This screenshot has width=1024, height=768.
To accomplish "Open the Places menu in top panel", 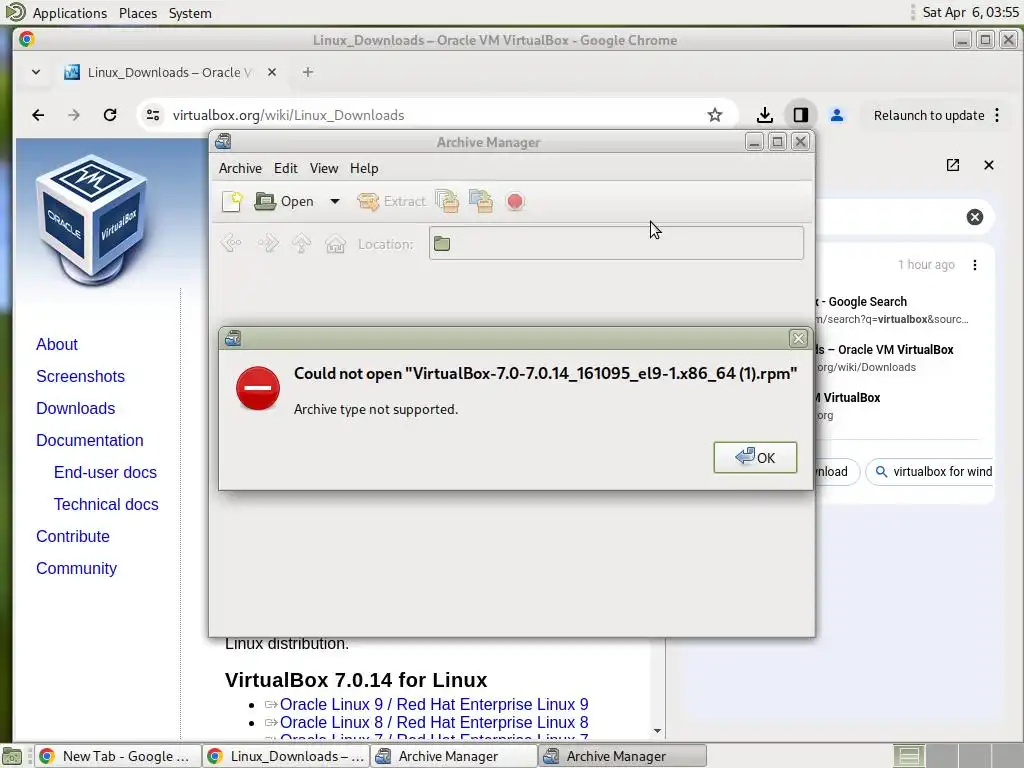I will click(x=138, y=13).
